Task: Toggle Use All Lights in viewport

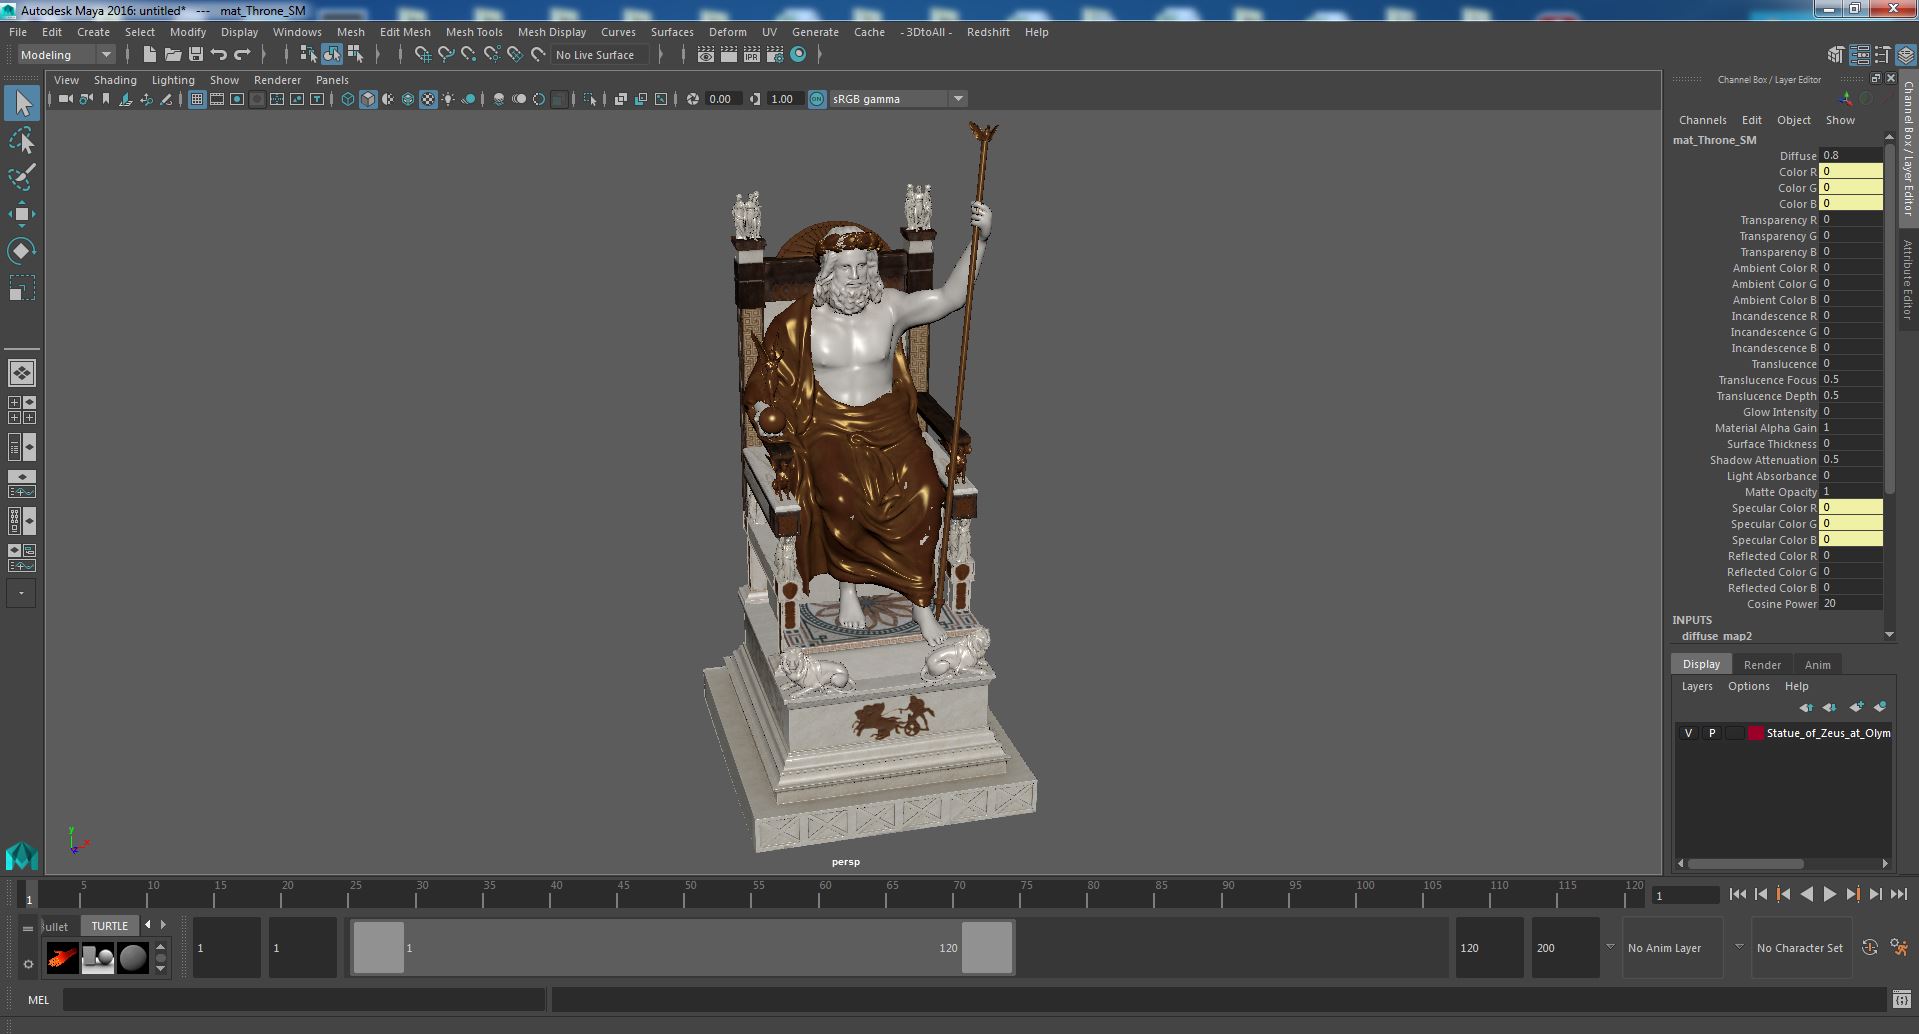Action: (448, 99)
